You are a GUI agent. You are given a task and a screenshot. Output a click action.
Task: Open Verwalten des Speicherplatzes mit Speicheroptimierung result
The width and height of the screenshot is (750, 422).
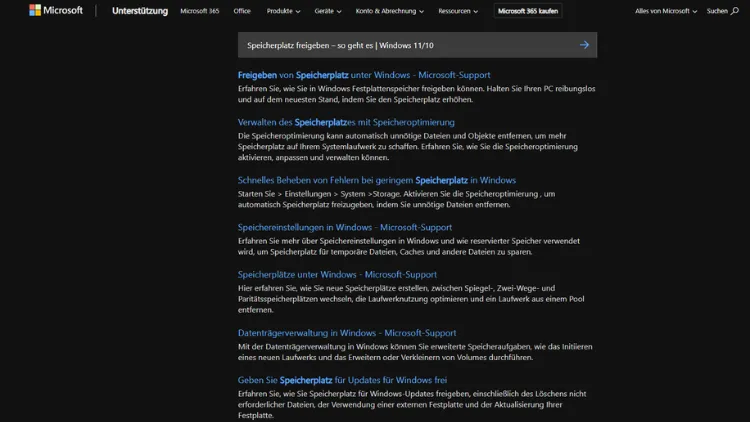pos(346,122)
